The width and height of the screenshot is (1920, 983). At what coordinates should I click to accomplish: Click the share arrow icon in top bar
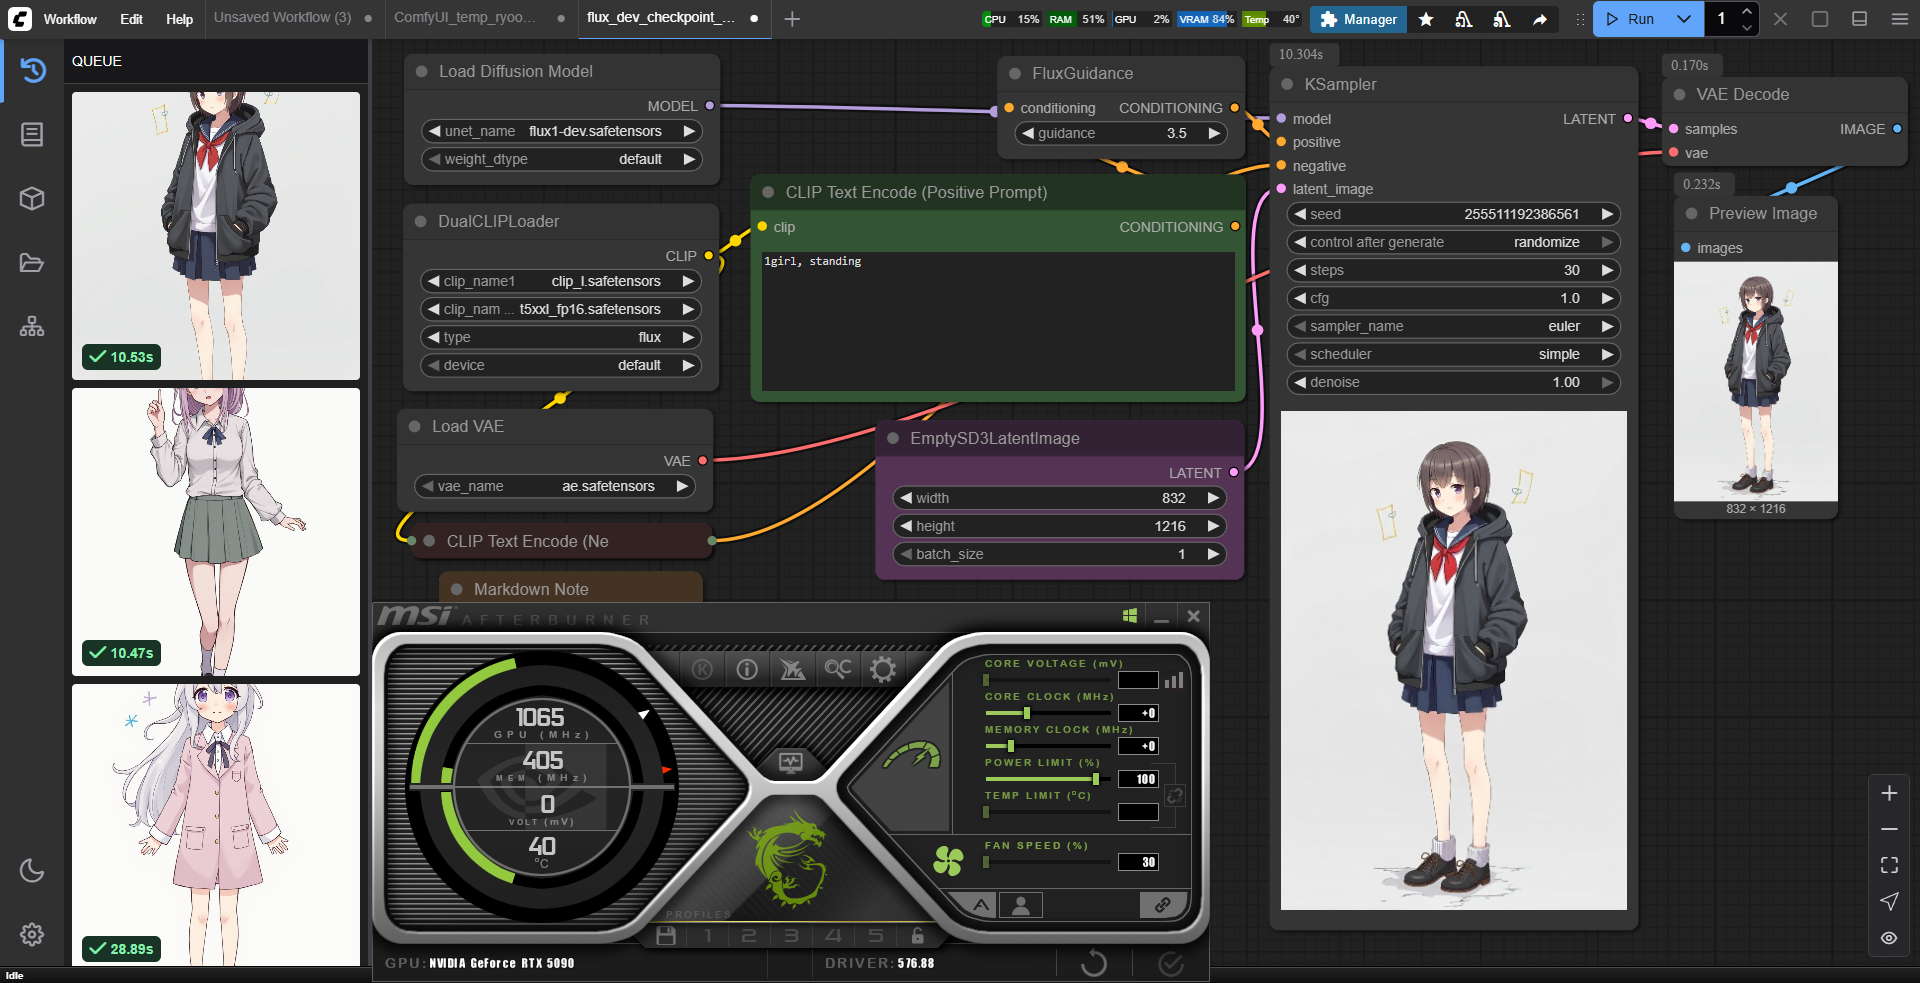pos(1540,19)
